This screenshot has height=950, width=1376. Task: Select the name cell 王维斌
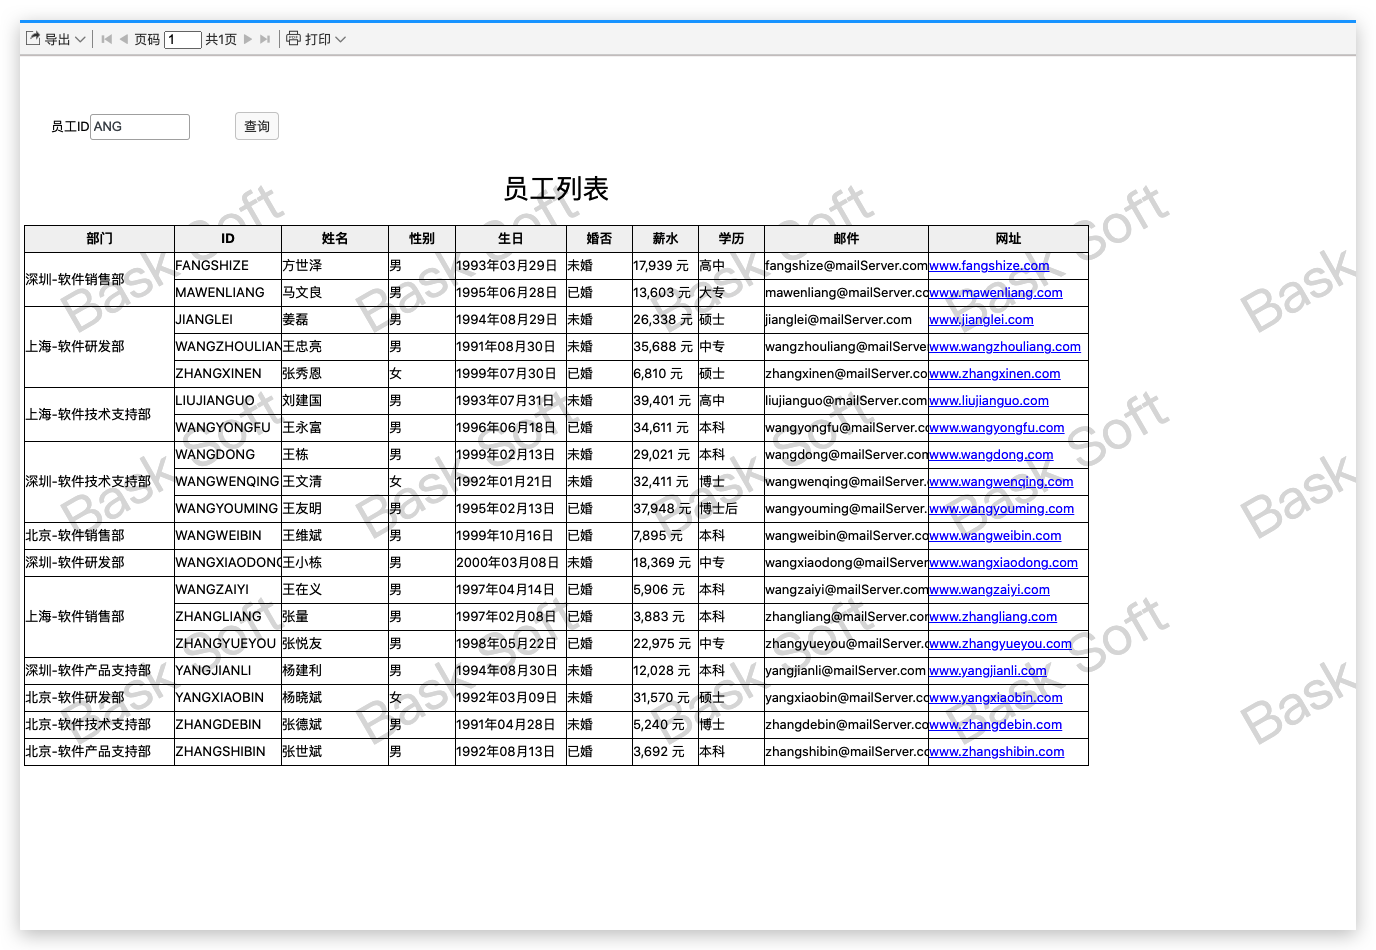(x=335, y=536)
